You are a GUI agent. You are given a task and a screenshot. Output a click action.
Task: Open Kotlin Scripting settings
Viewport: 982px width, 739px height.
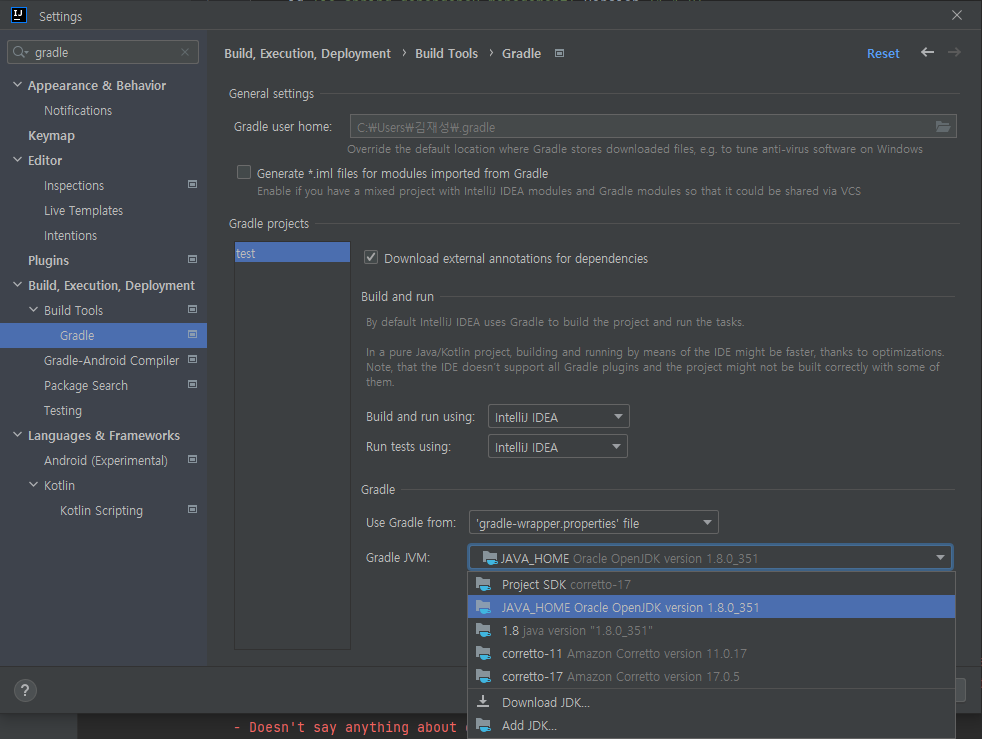click(x=101, y=510)
